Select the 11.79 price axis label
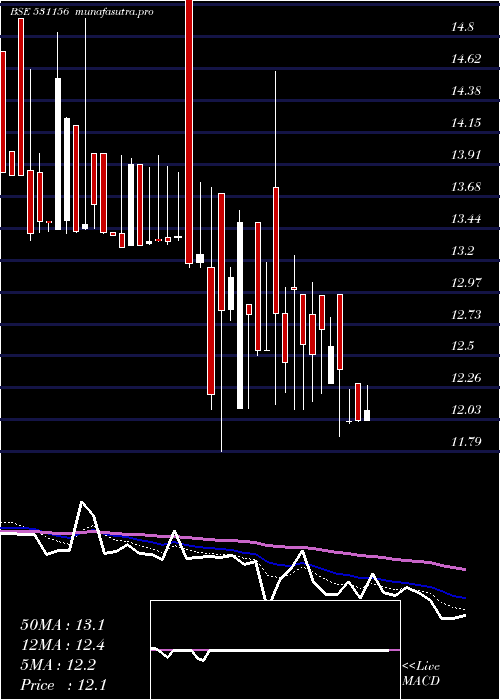Viewport: 500px width, 700px height. [466, 442]
